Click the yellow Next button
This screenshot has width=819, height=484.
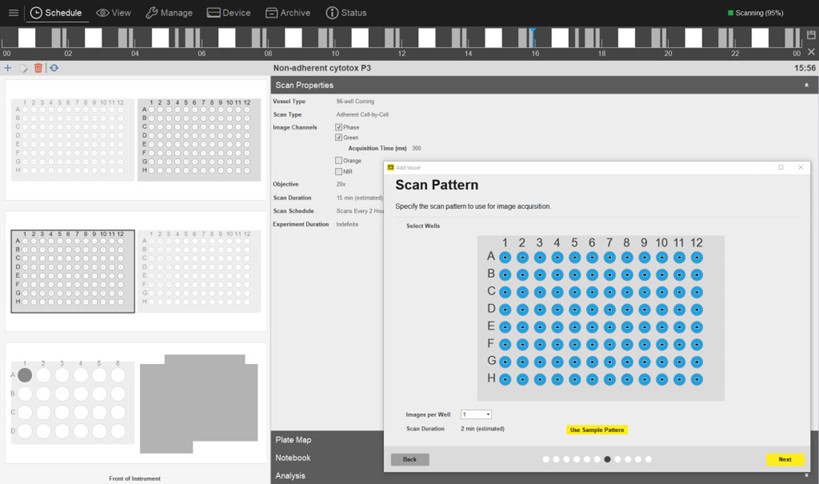tap(784, 460)
